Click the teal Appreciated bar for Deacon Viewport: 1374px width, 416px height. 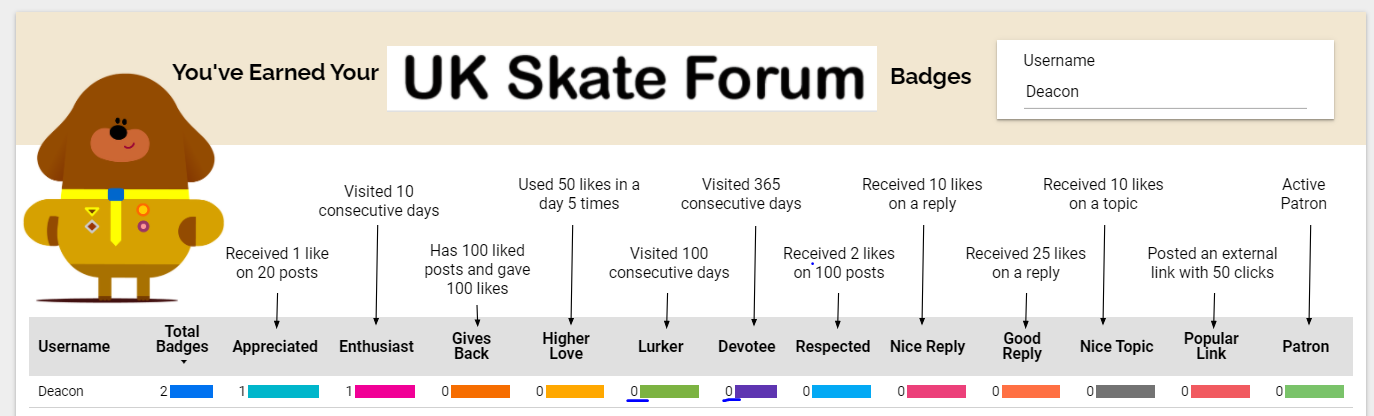[x=283, y=392]
